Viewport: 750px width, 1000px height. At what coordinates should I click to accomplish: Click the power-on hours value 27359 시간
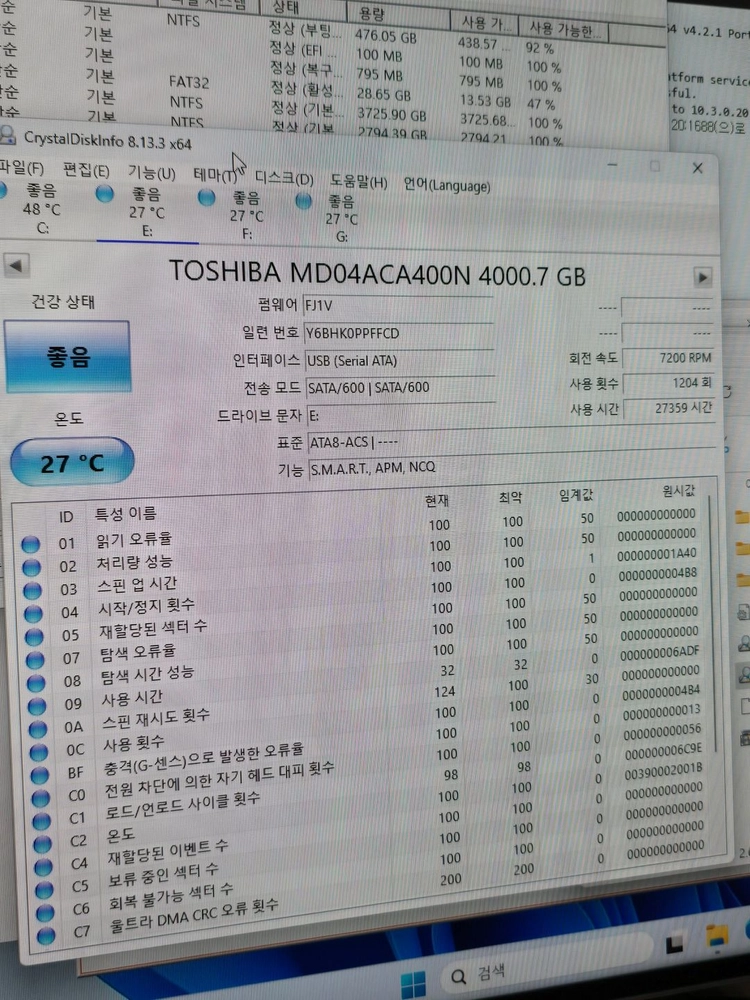click(x=670, y=408)
